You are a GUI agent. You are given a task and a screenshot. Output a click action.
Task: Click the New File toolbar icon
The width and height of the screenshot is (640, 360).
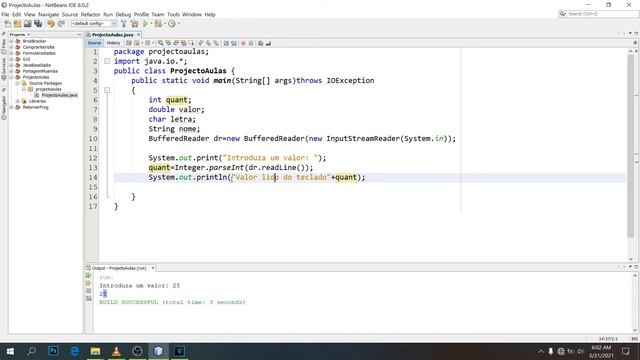coord(7,24)
